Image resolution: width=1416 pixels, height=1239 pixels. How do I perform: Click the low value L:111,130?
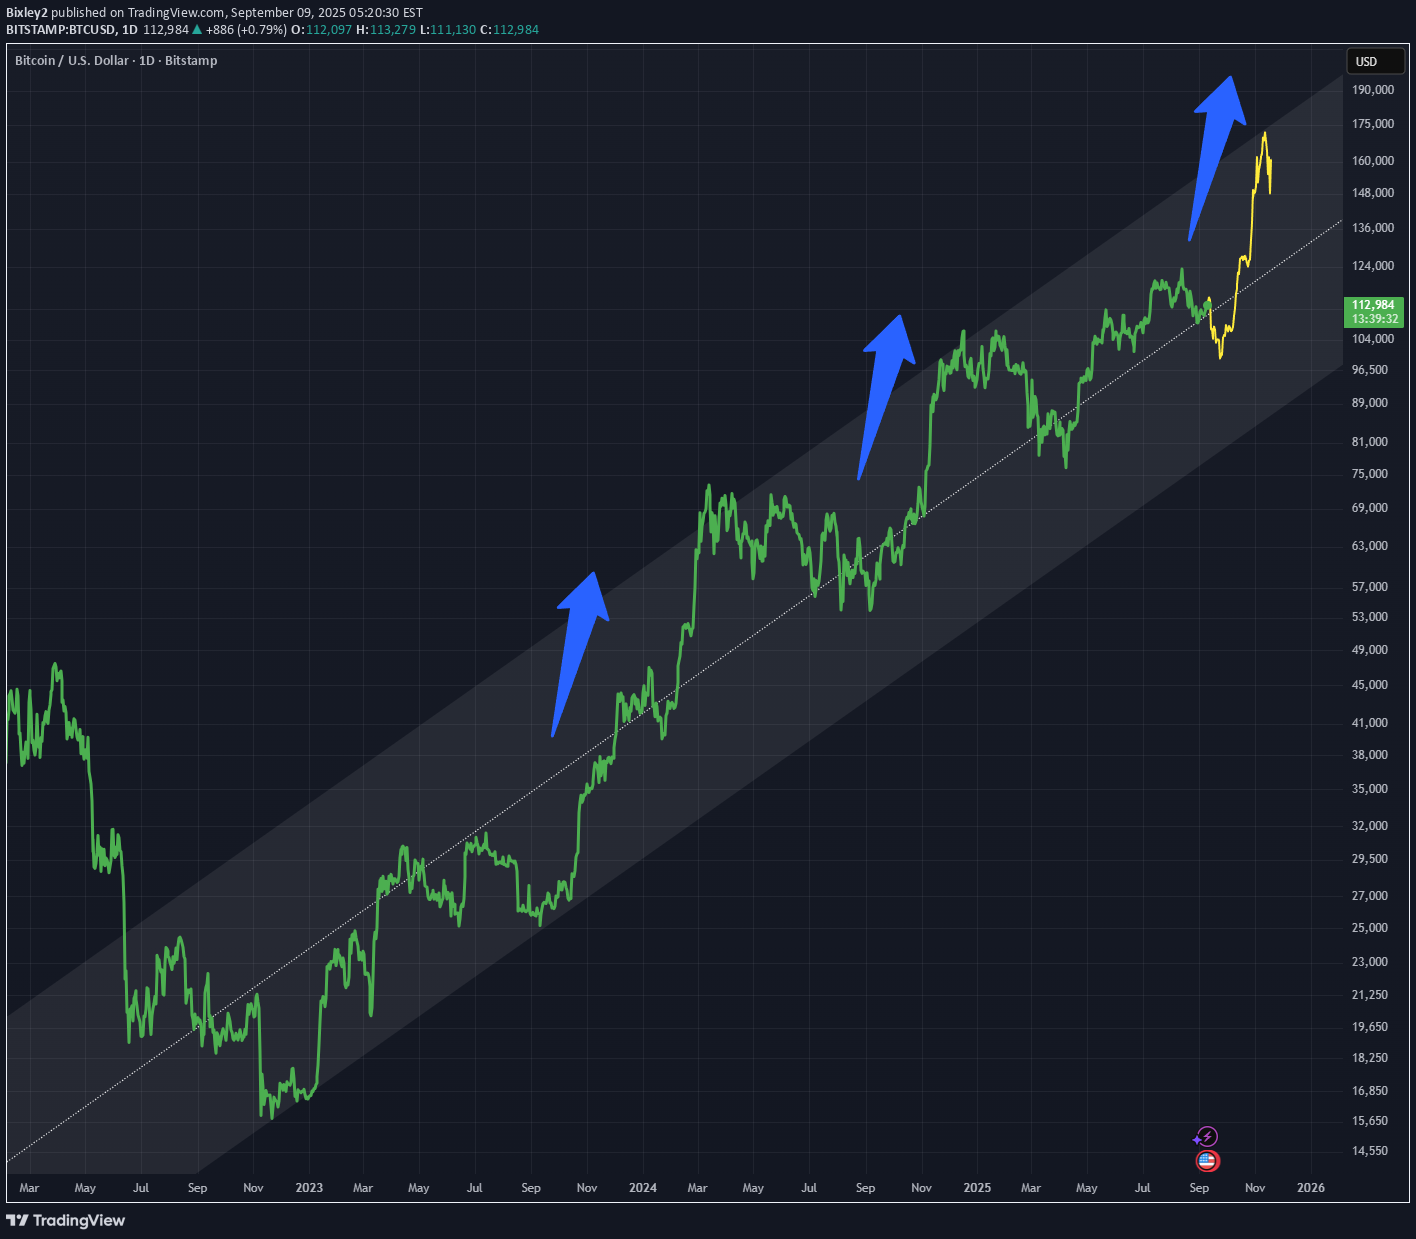point(448,30)
